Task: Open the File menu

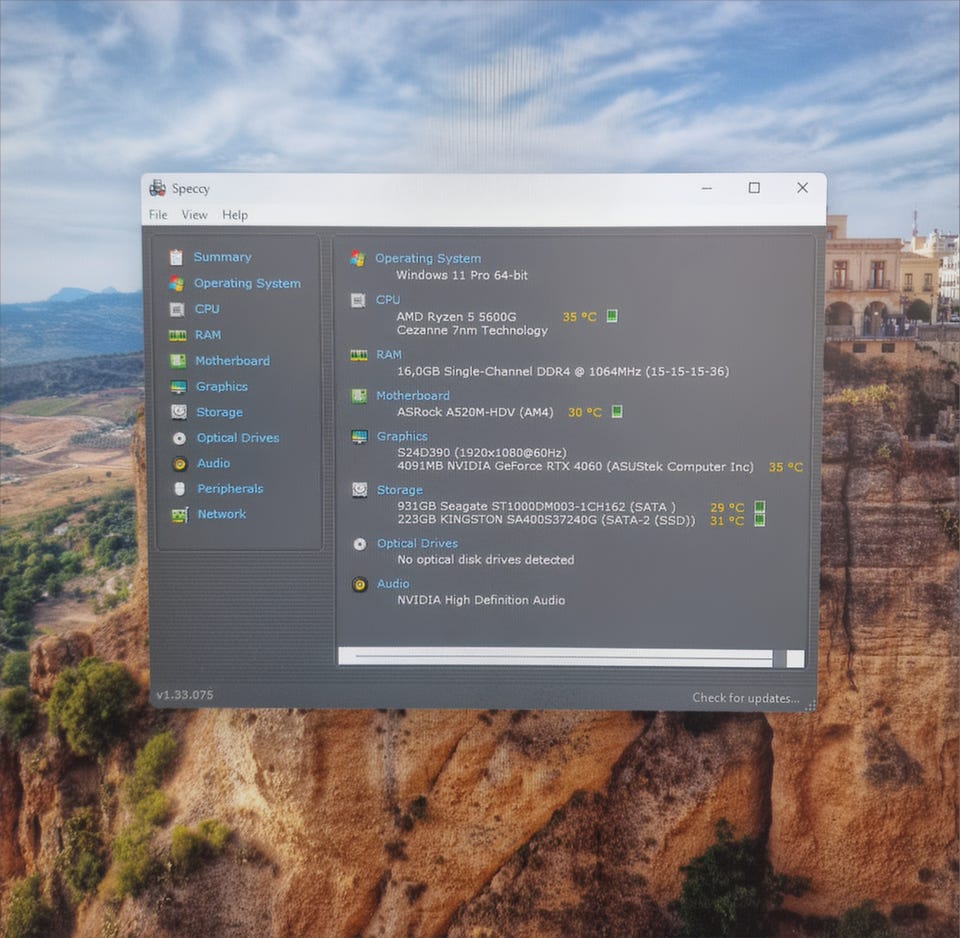Action: (158, 215)
